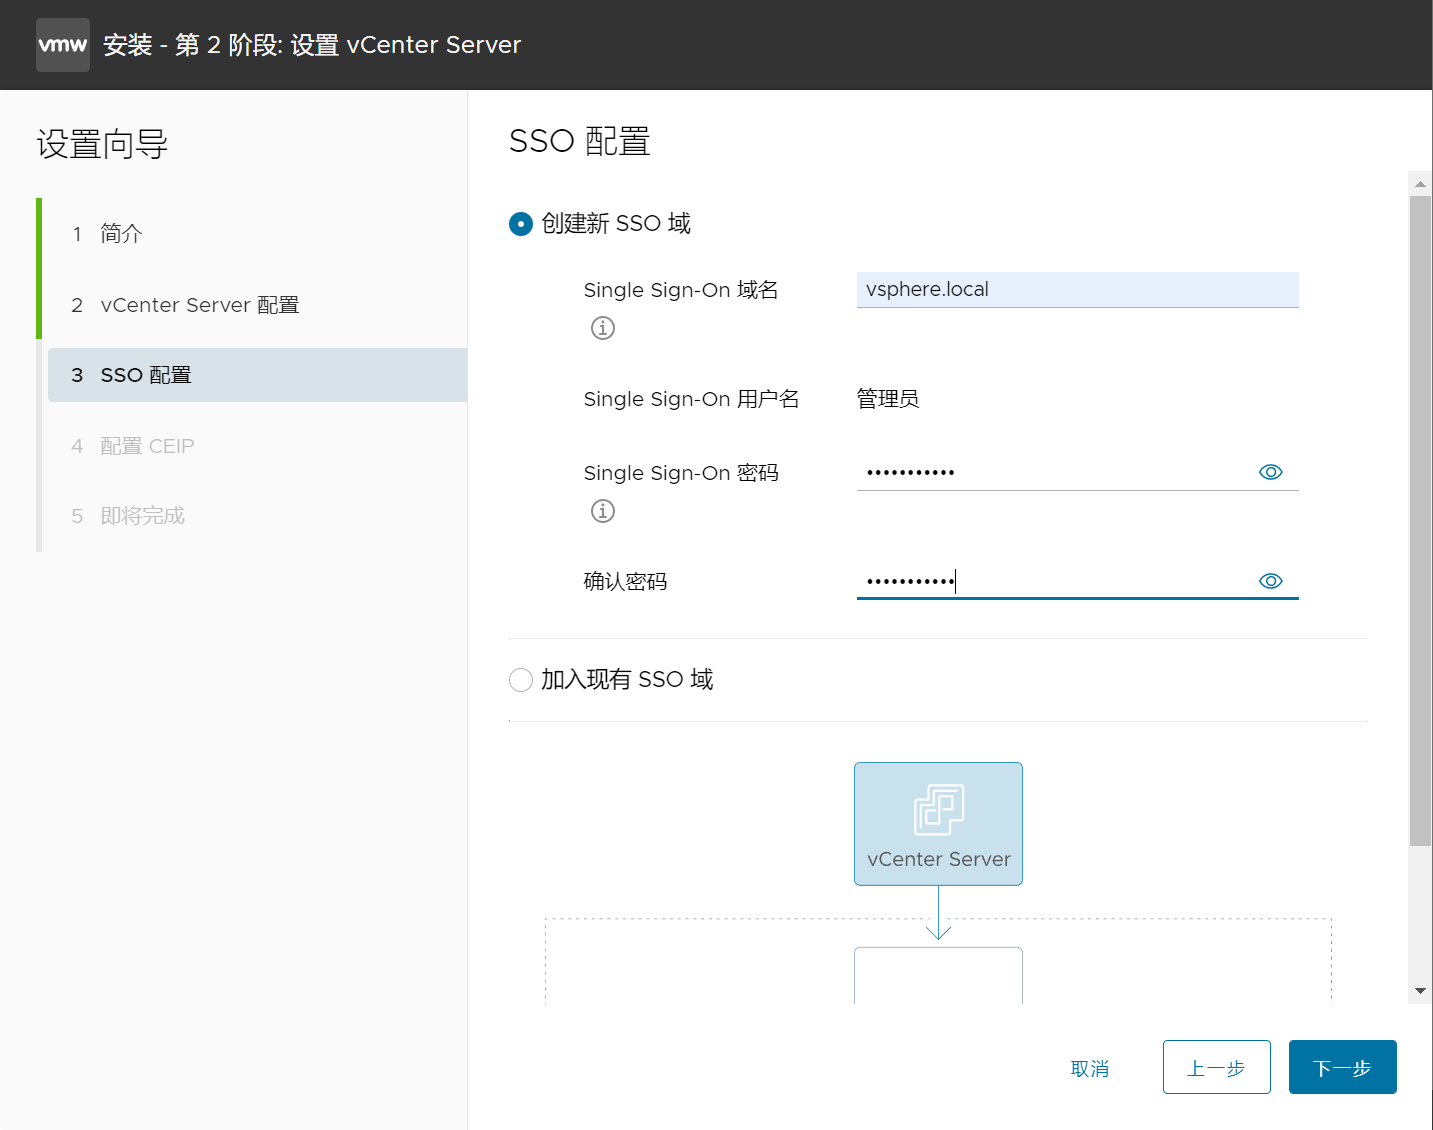Show Single Sign-On 密码 with eye icon
1433x1130 pixels.
click(x=1270, y=472)
